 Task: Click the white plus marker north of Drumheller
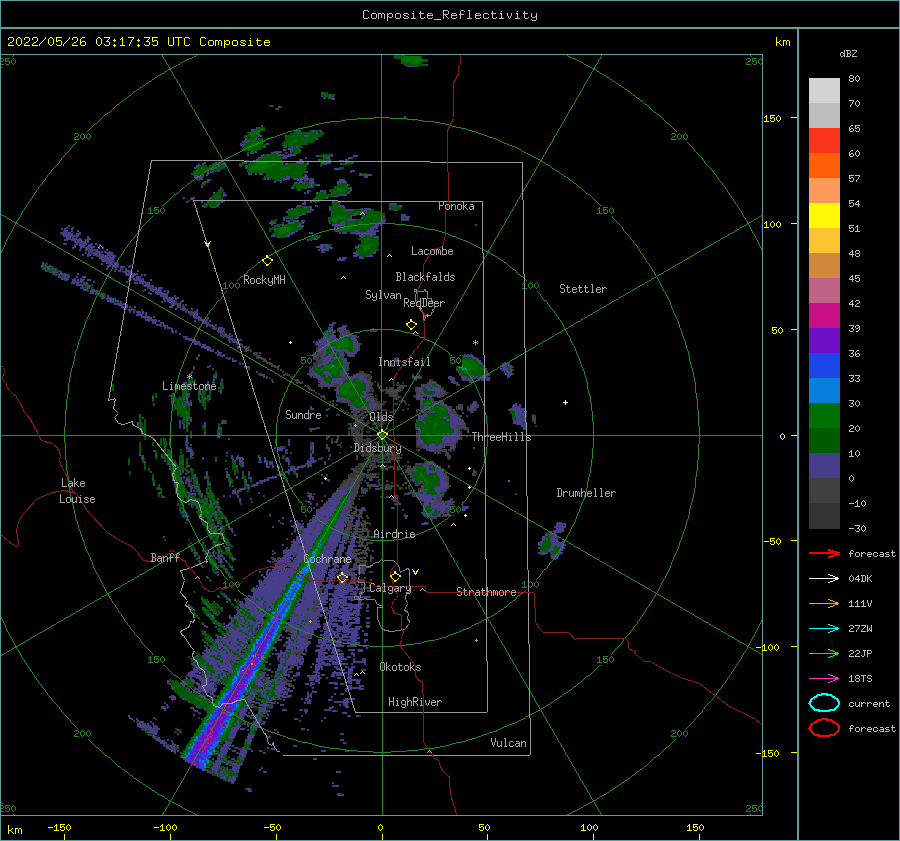pos(565,402)
